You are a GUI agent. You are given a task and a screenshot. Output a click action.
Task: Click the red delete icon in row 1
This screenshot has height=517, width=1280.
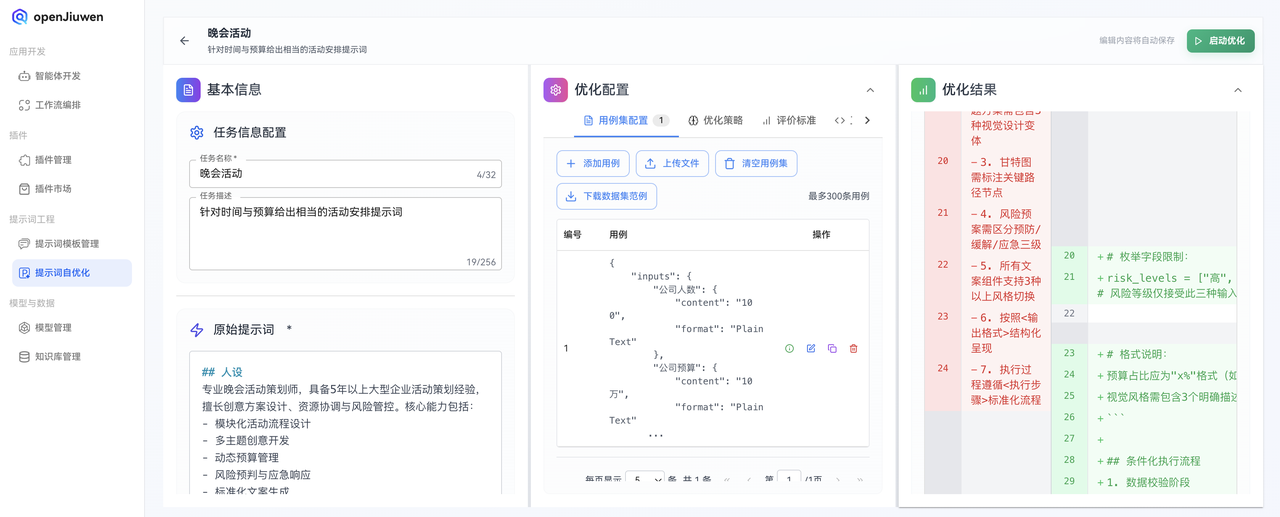[x=853, y=349]
